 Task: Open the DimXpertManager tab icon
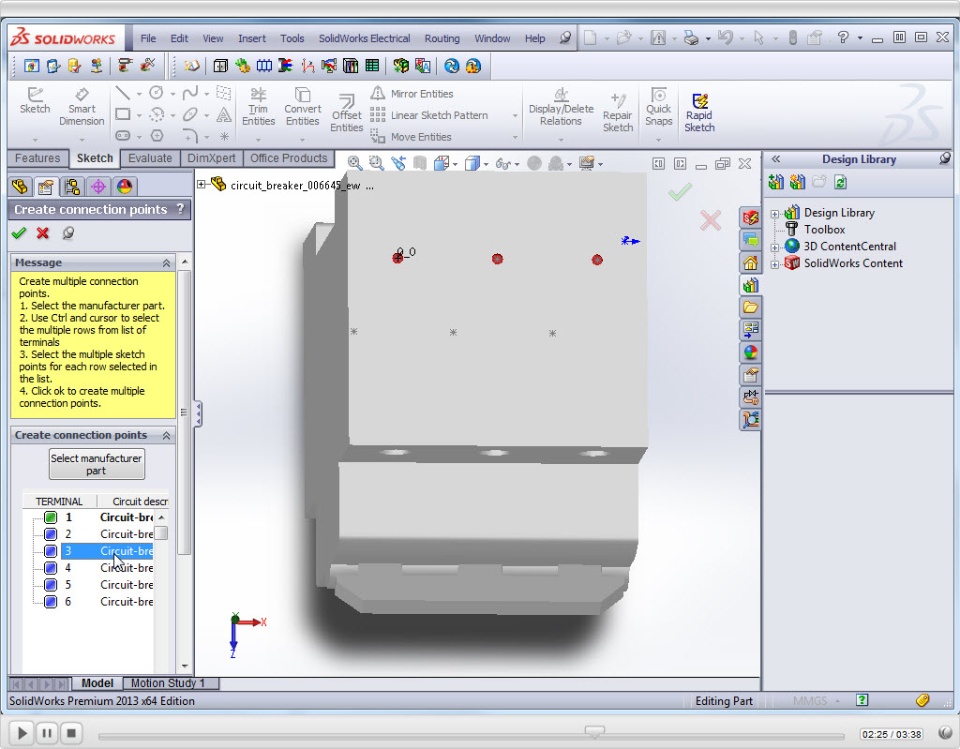(x=99, y=186)
